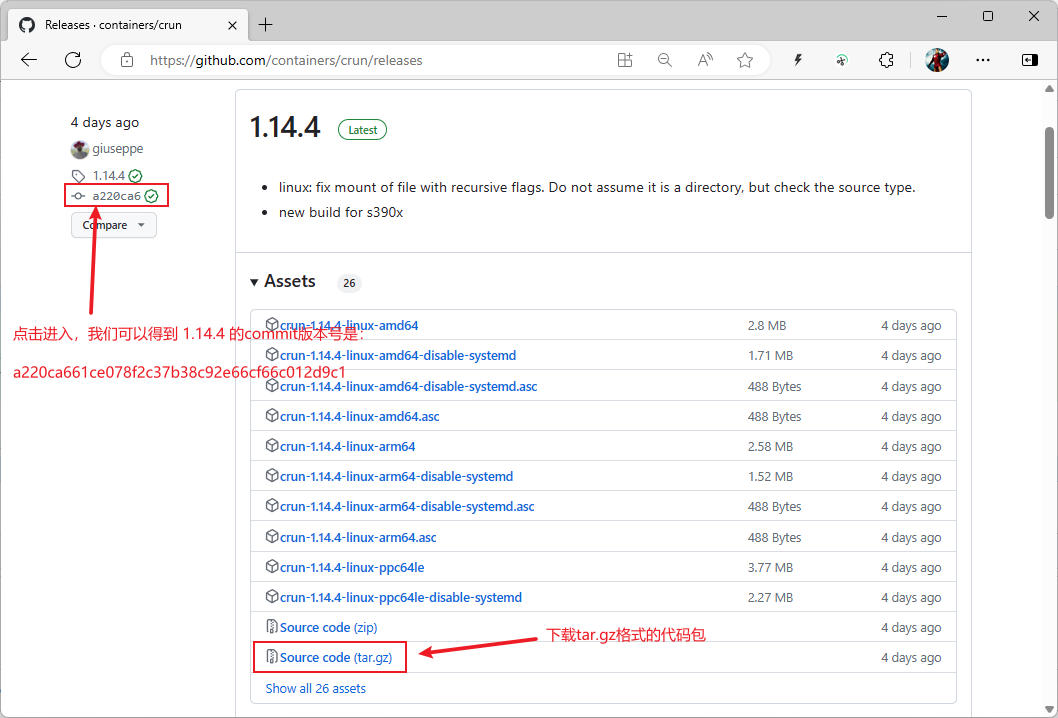Screen dimensions: 1058x718
Task: Click the user profile avatar icon
Action: (x=936, y=60)
